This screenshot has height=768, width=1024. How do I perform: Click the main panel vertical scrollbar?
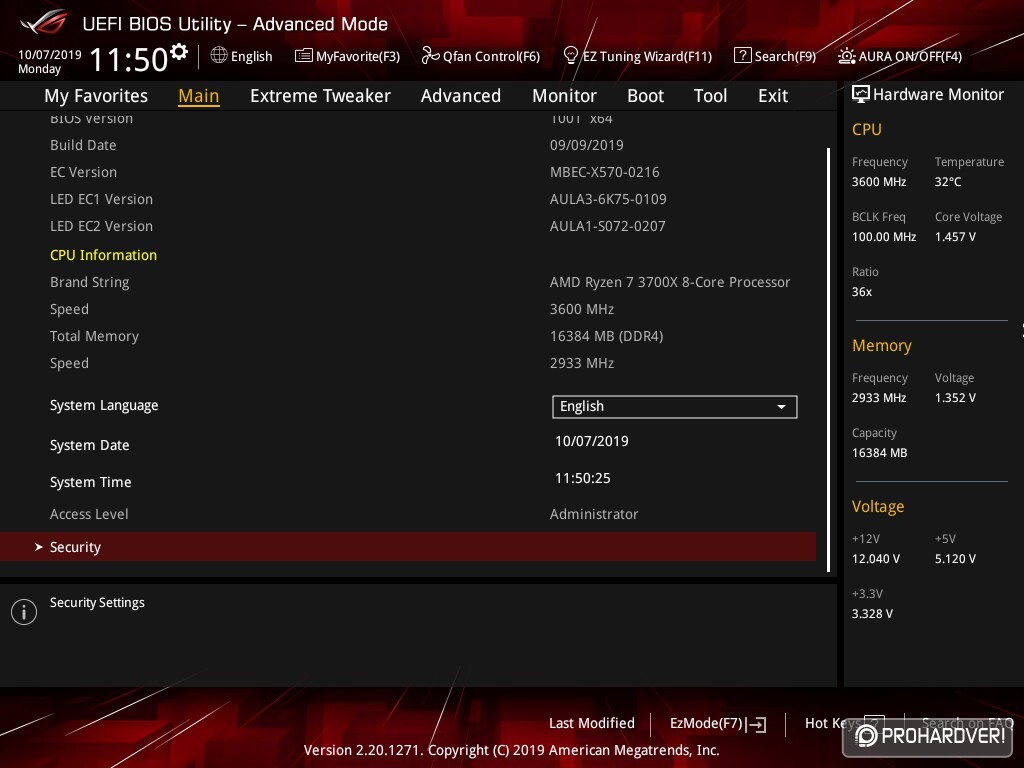(829, 359)
